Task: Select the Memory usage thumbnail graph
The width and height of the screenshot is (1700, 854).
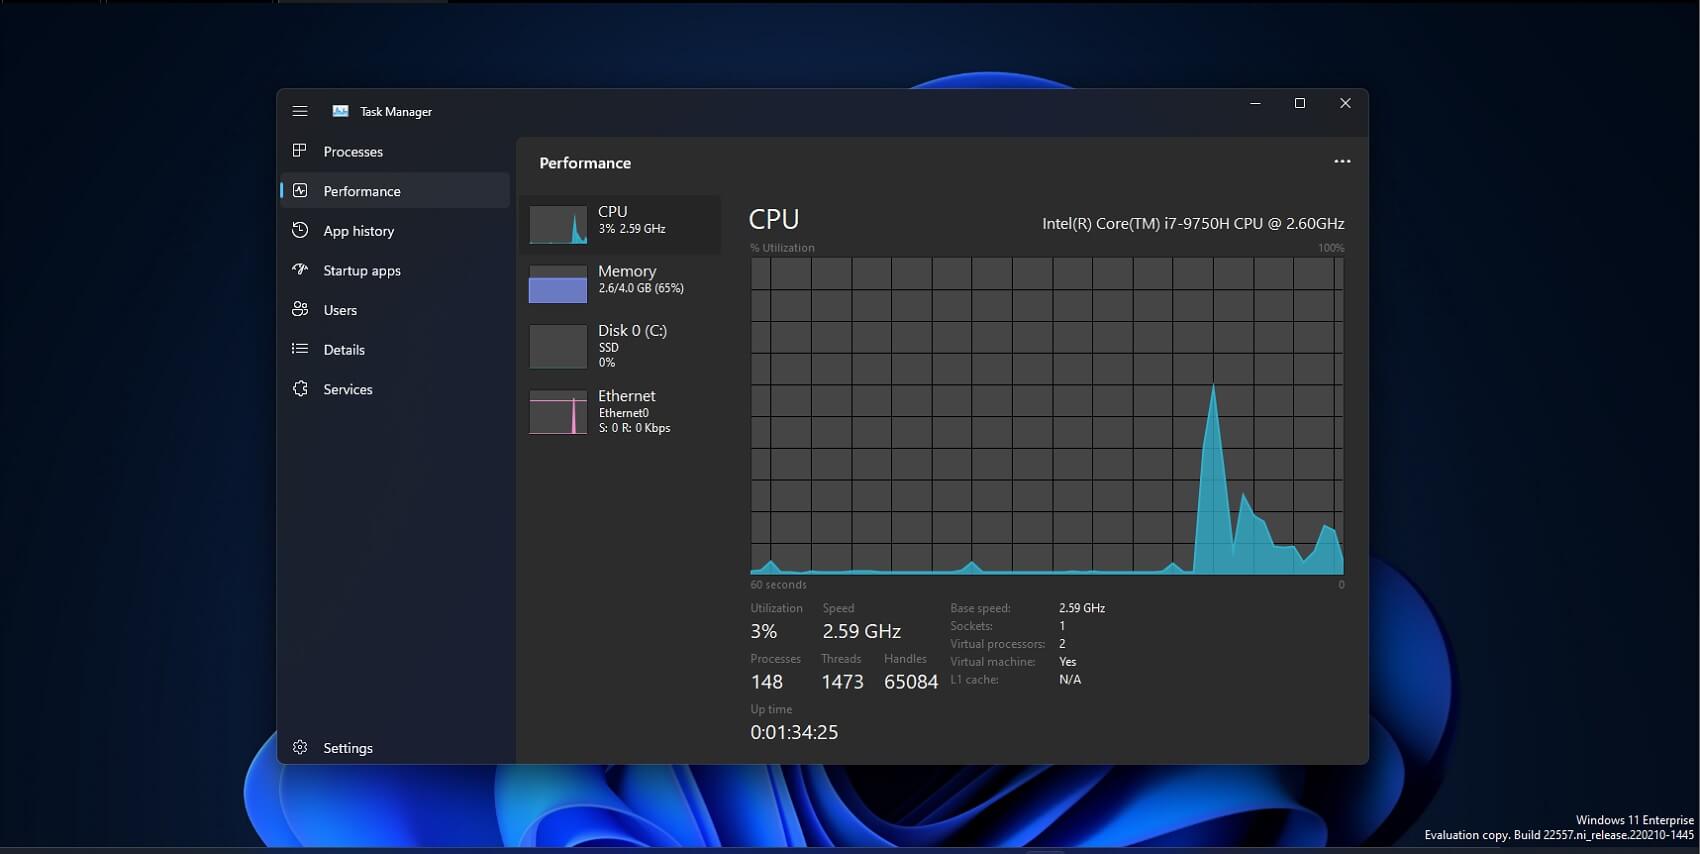Action: (x=558, y=284)
